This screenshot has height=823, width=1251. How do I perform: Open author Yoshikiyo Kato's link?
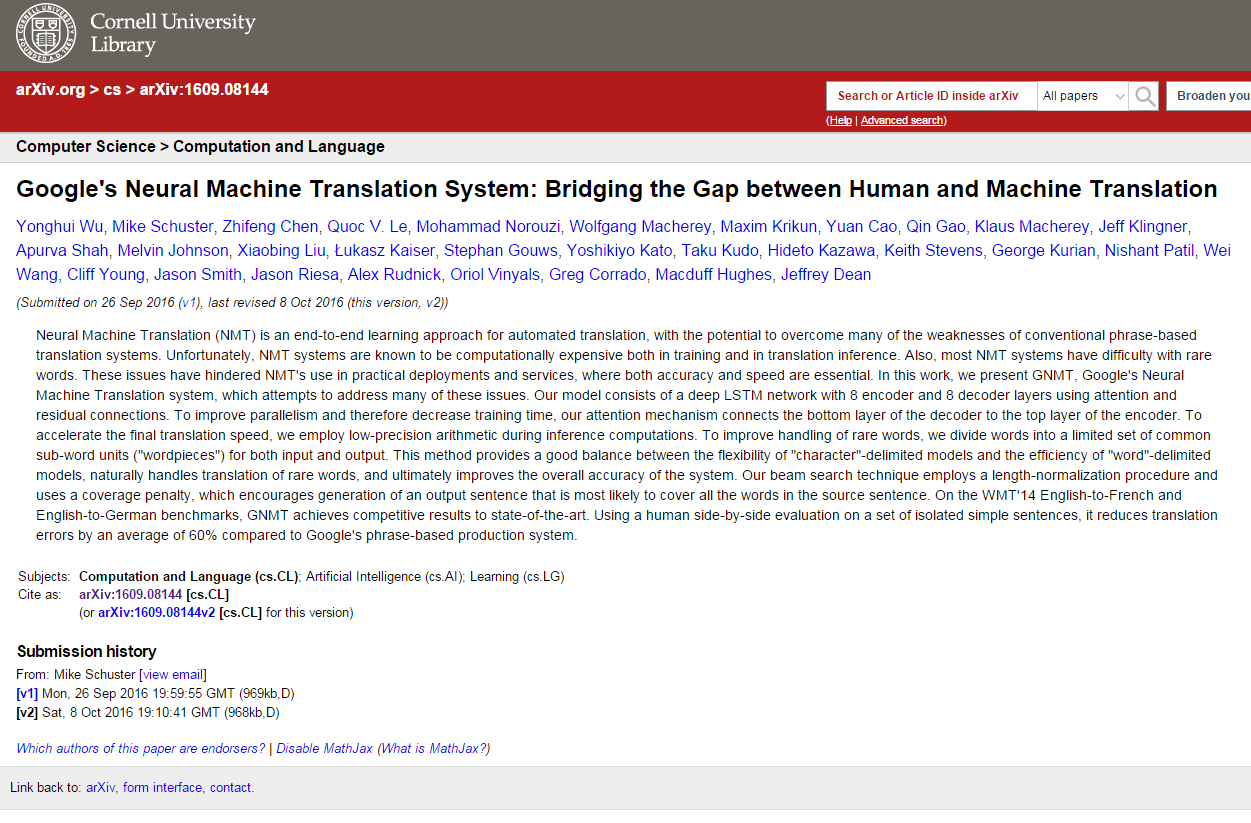619,250
